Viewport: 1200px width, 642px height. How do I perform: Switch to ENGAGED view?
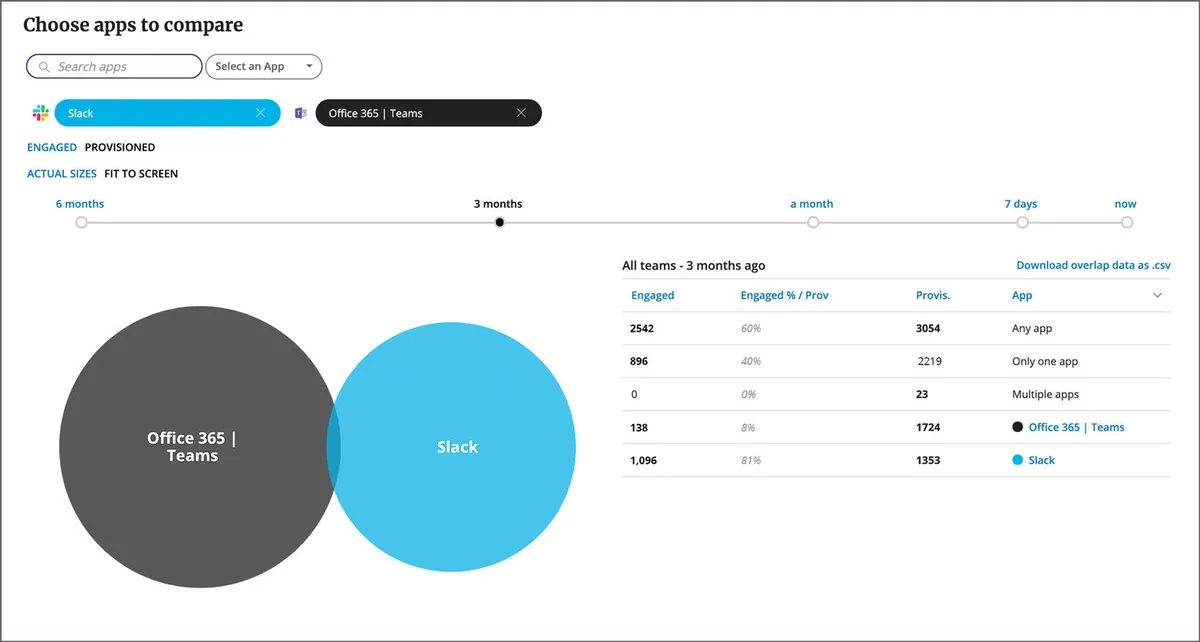coord(52,147)
